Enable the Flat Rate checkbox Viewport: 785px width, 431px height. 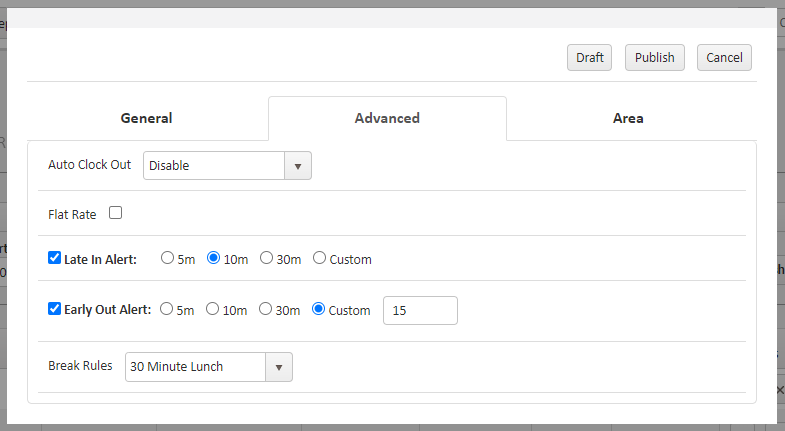(115, 213)
